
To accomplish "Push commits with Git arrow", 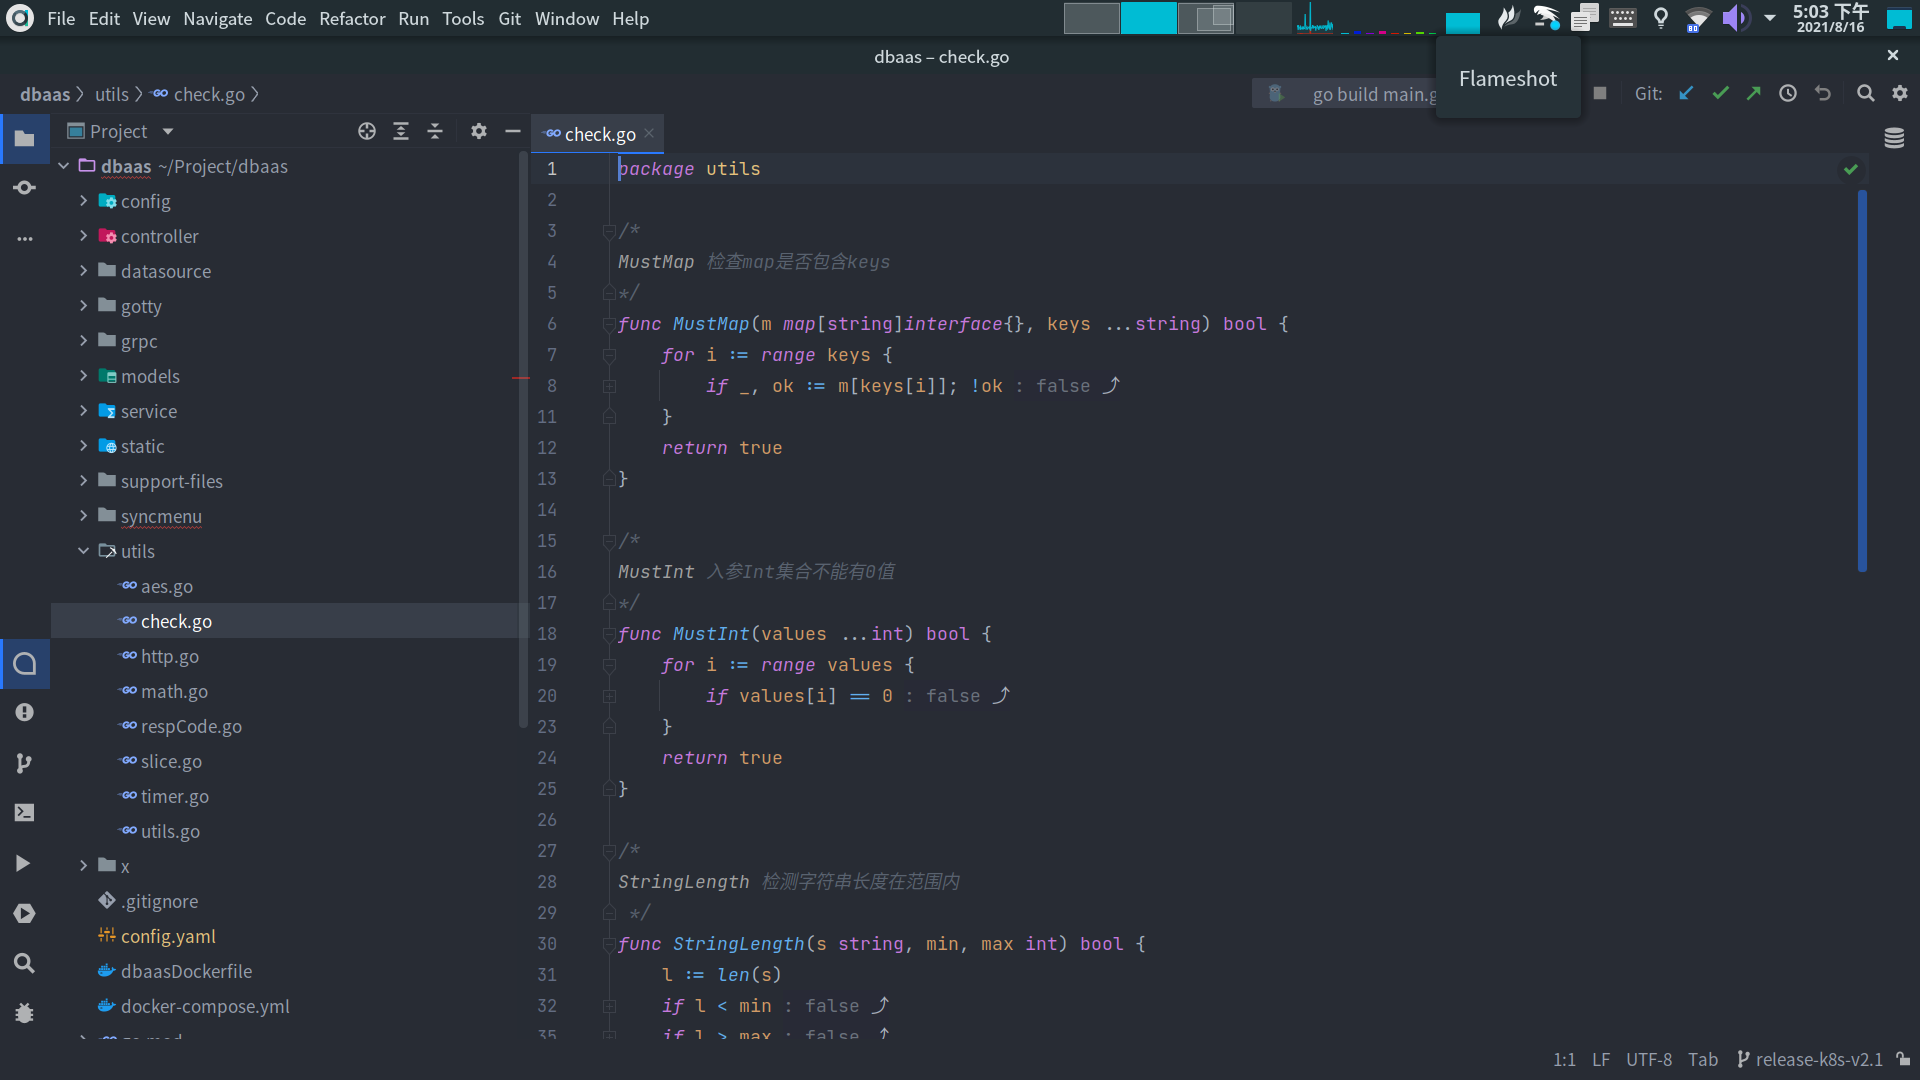I will click(1754, 93).
